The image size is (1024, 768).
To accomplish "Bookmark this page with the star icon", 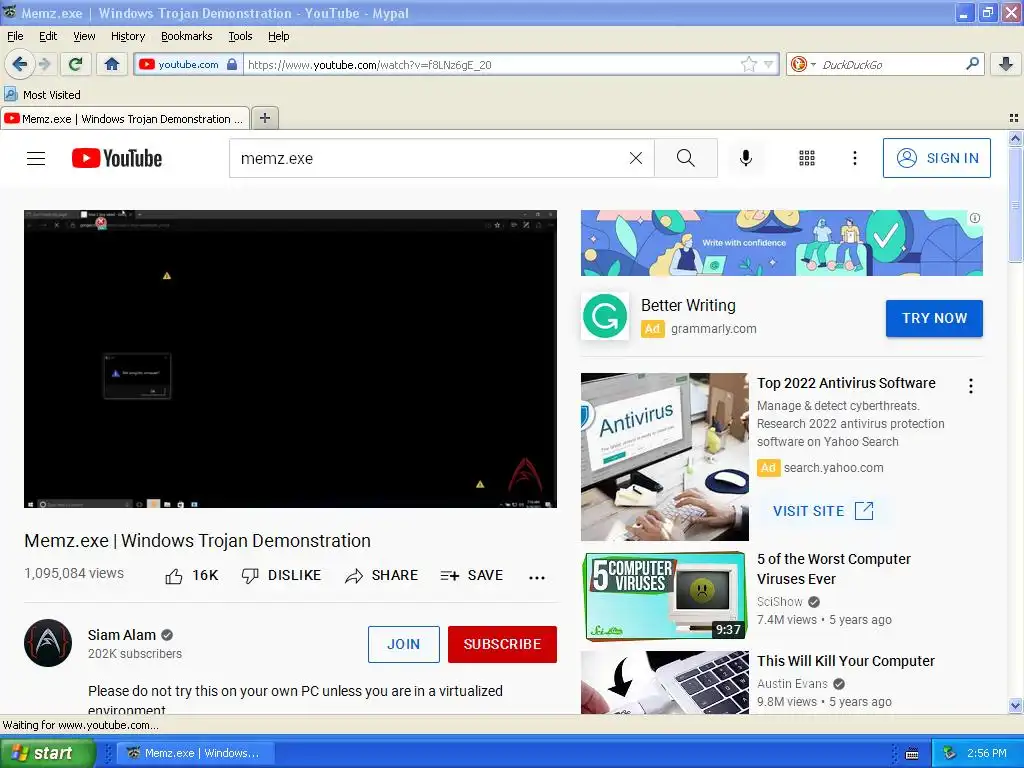I will tap(748, 64).
